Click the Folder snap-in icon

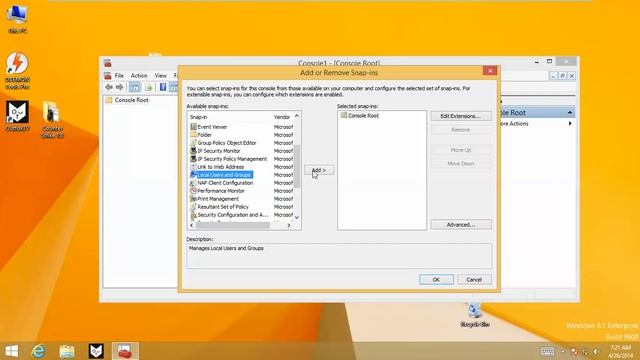pyautogui.click(x=193, y=135)
